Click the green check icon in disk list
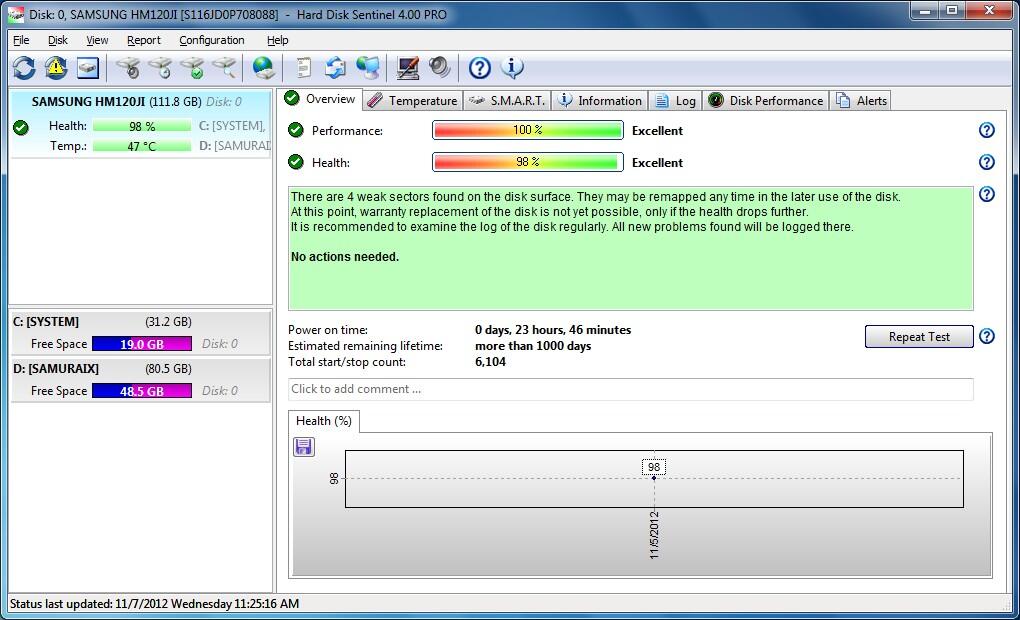This screenshot has height=620, width=1020. point(21,128)
